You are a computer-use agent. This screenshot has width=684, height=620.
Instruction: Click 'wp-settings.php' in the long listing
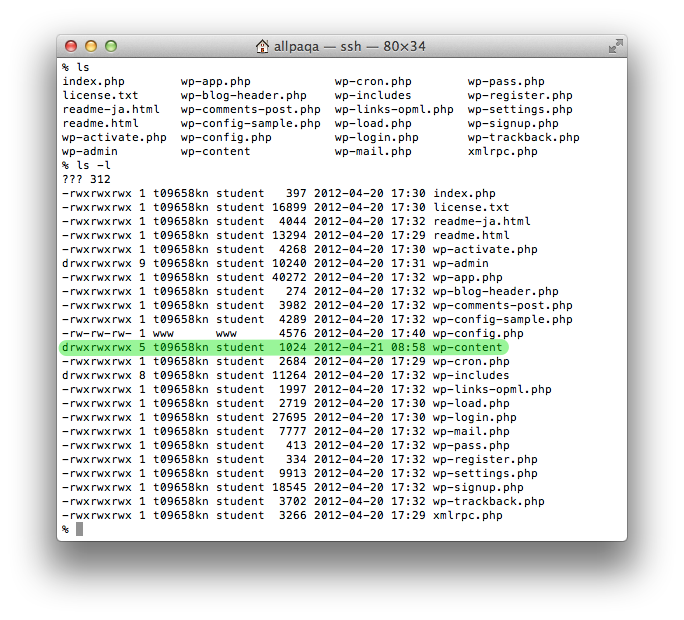pos(485,473)
